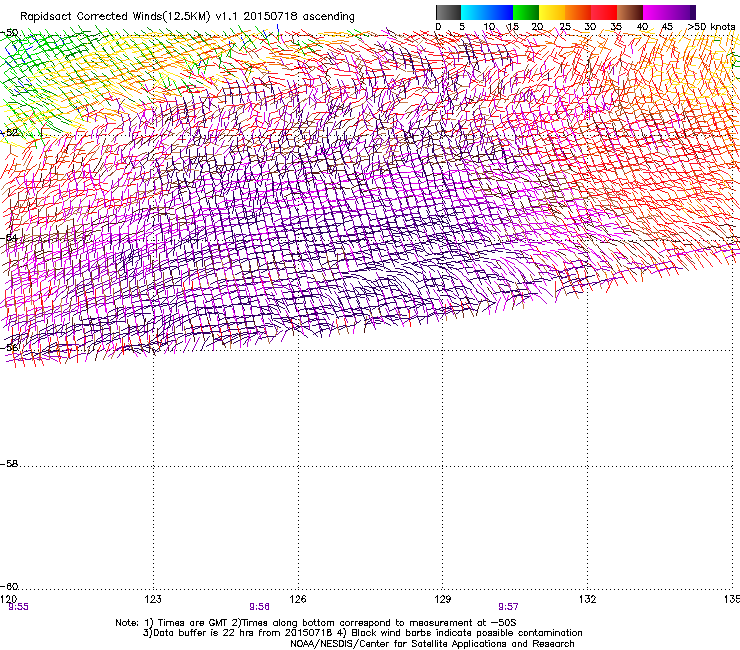Click the '20' legend scale label

537,27
